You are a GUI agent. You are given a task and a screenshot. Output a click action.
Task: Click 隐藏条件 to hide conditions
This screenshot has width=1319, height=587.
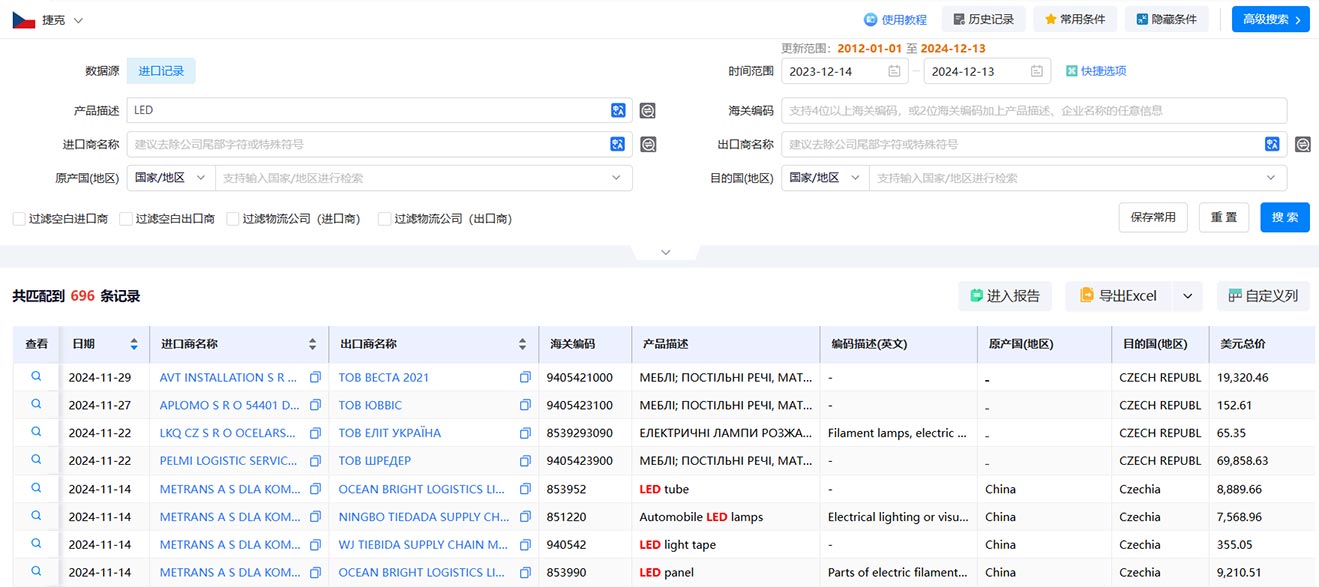point(1166,19)
